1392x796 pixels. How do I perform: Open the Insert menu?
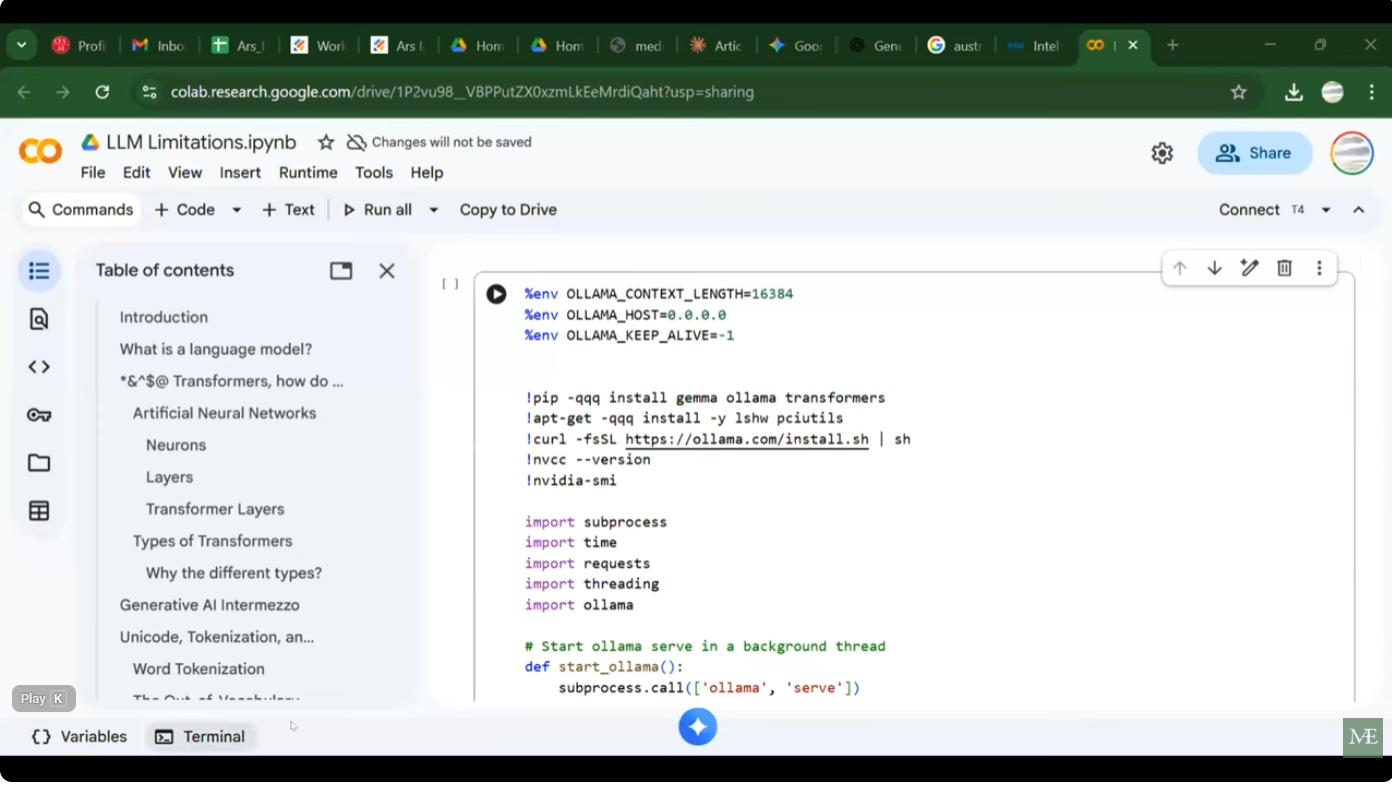tap(240, 173)
